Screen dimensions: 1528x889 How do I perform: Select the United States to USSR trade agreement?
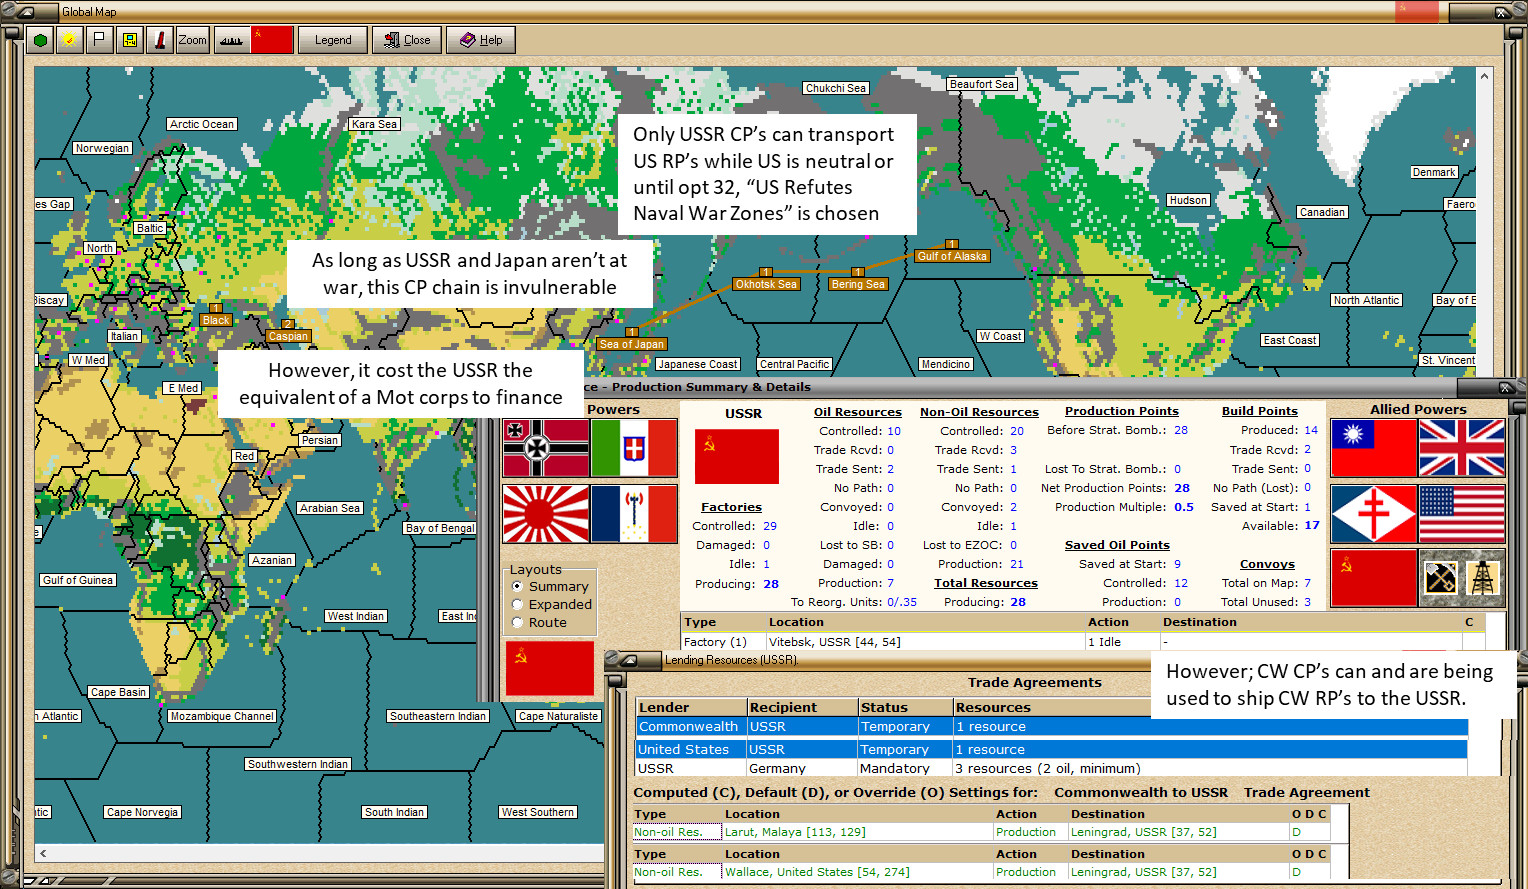coord(1051,749)
